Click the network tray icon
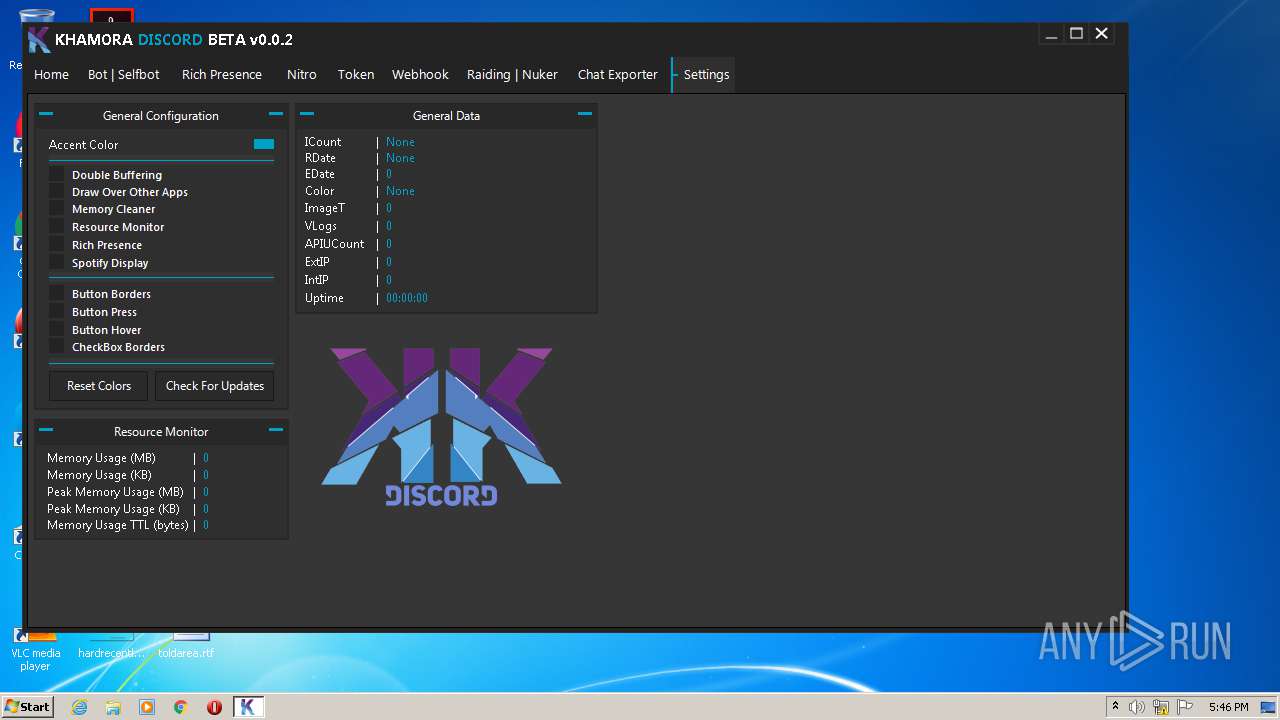This screenshot has height=720, width=1280. (x=1161, y=707)
